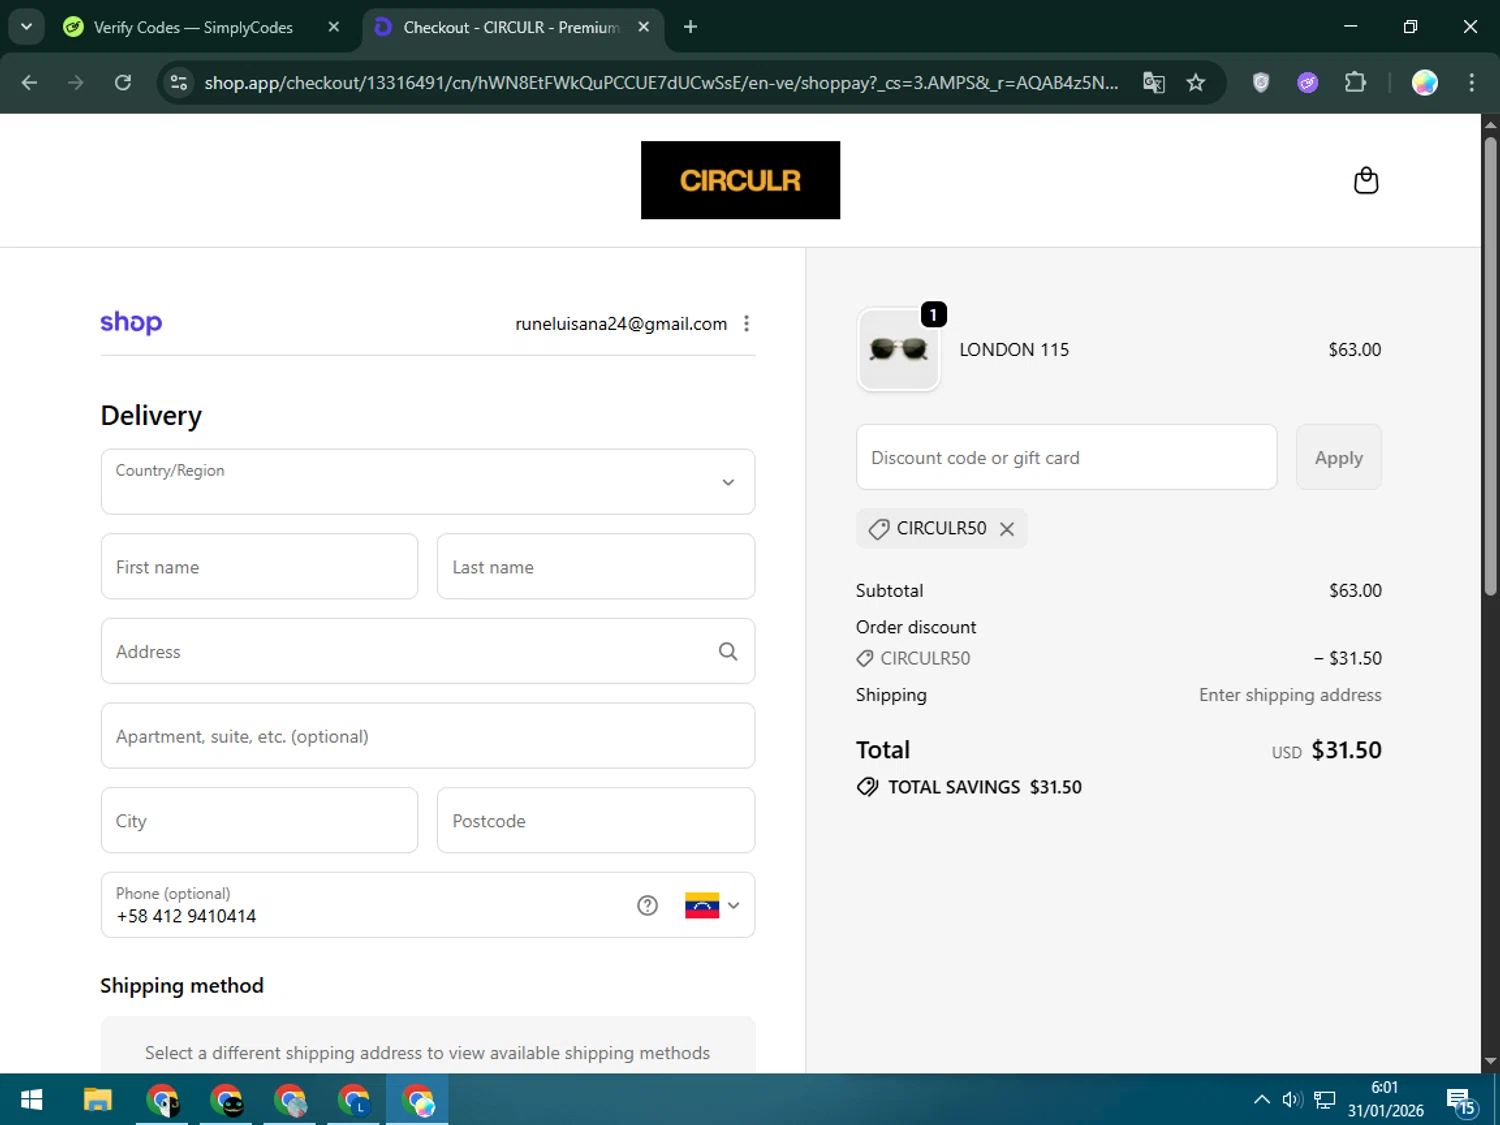Click the address search magnifier icon

pos(728,652)
